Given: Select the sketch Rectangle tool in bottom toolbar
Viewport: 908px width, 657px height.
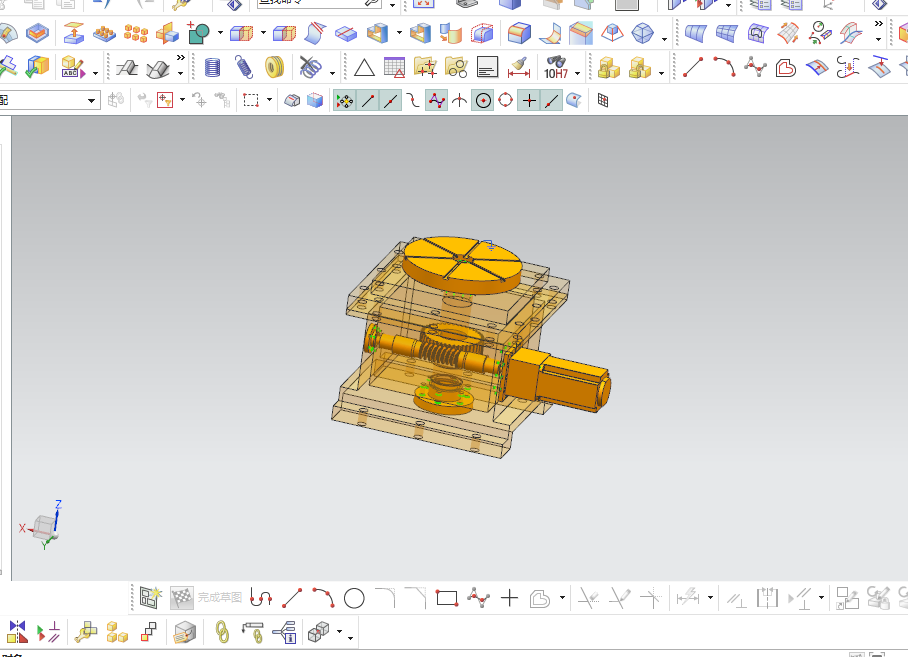Looking at the screenshot, I should coord(446,598).
